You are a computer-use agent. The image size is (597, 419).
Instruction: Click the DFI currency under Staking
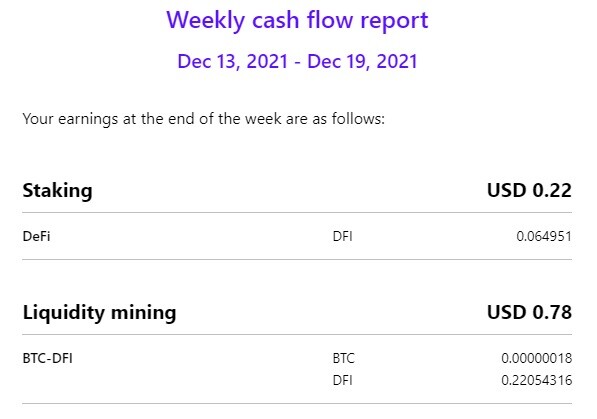point(343,237)
